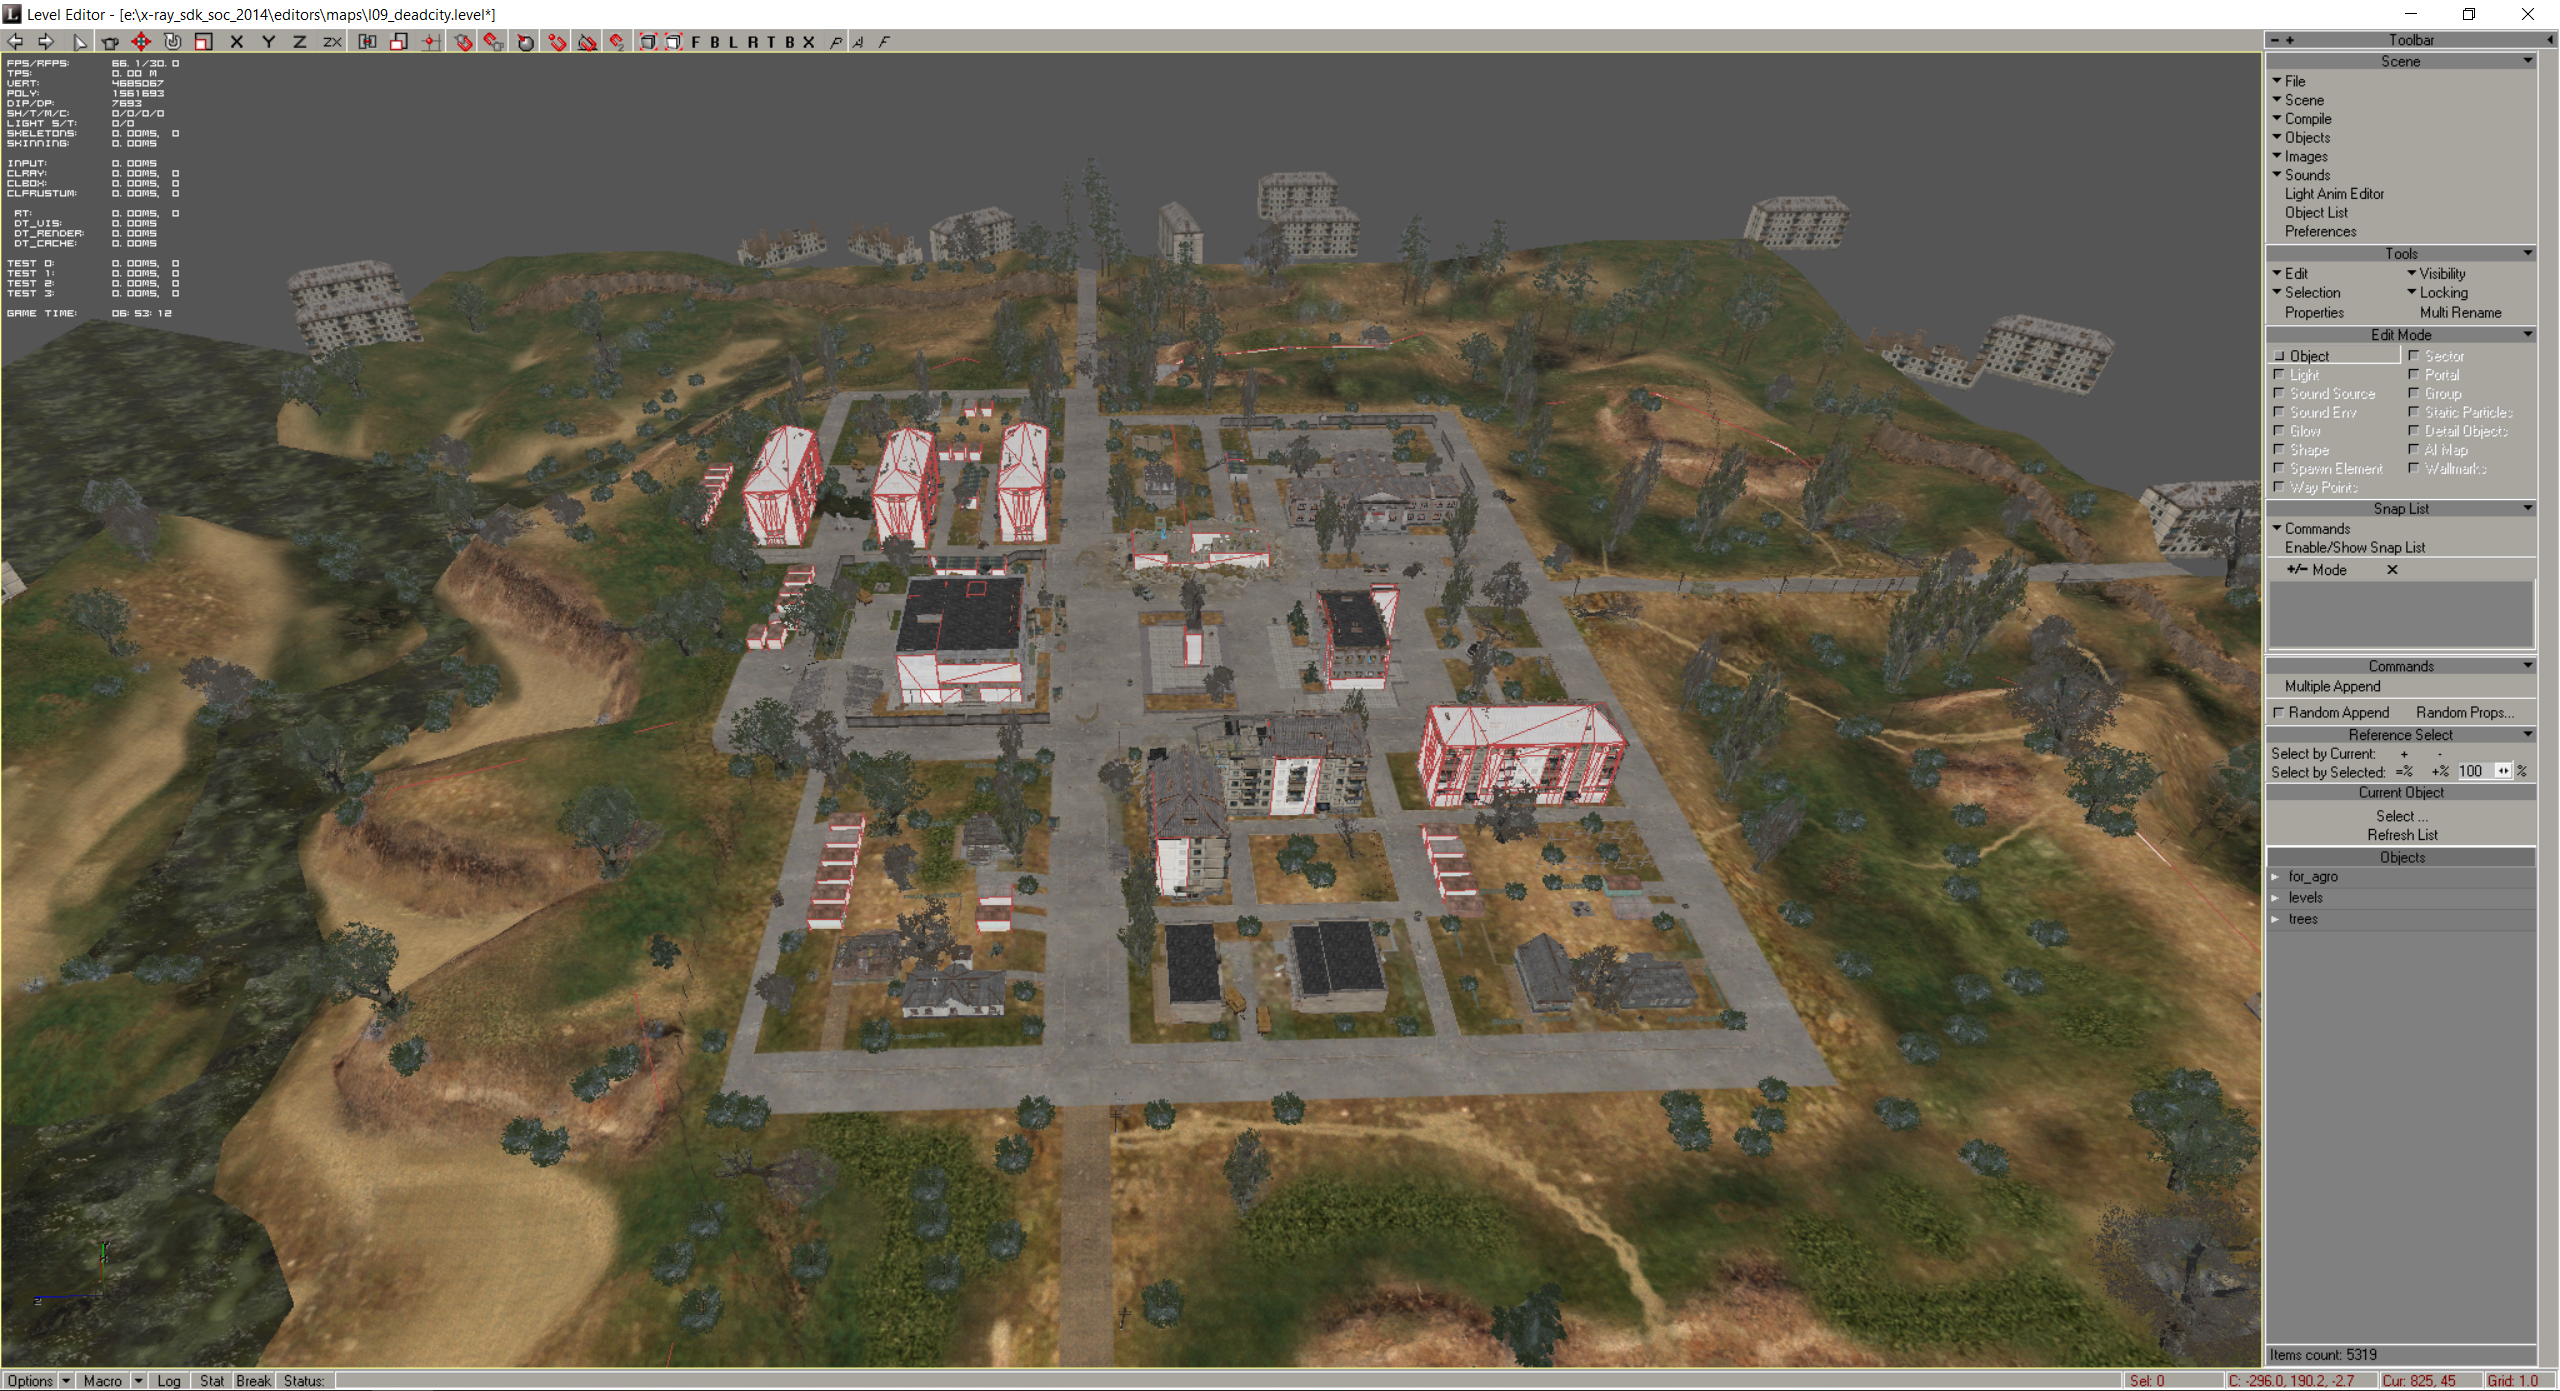
Task: Clear snap list with X next to Mode
Action: click(2392, 570)
